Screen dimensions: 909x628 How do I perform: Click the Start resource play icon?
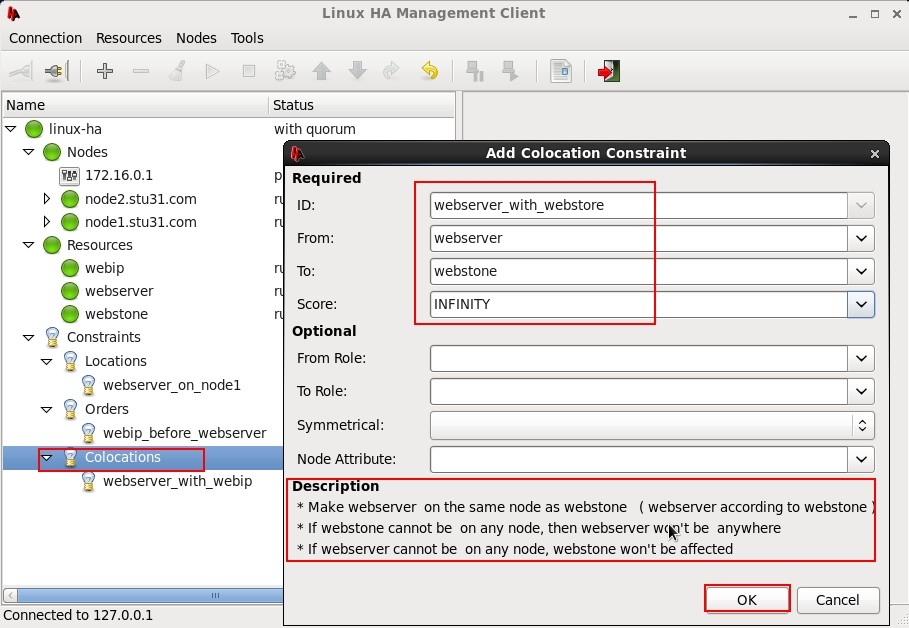[x=212, y=71]
